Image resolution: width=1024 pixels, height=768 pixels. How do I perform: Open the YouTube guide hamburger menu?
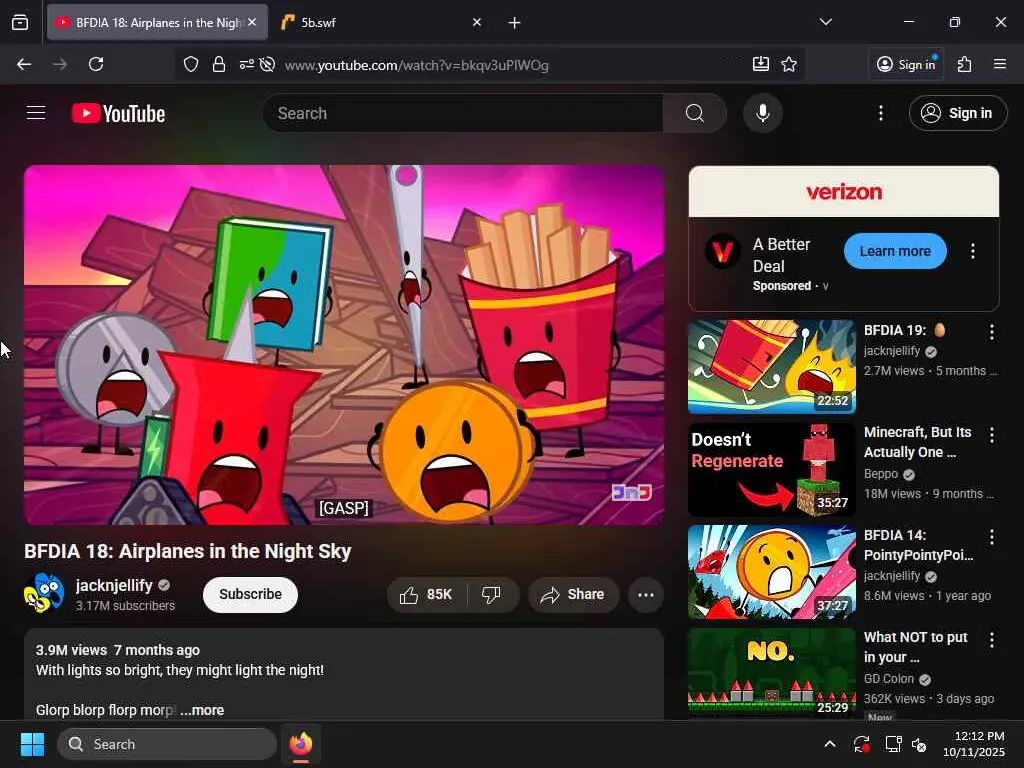[x=36, y=113]
